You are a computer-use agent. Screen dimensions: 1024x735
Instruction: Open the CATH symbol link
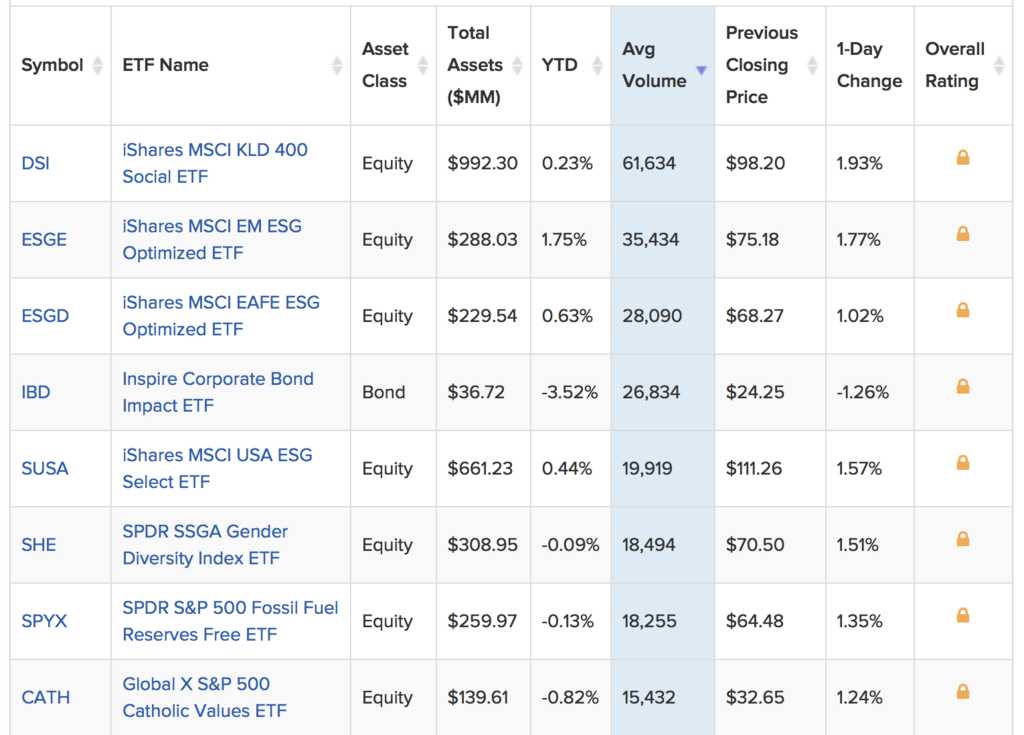pos(46,698)
